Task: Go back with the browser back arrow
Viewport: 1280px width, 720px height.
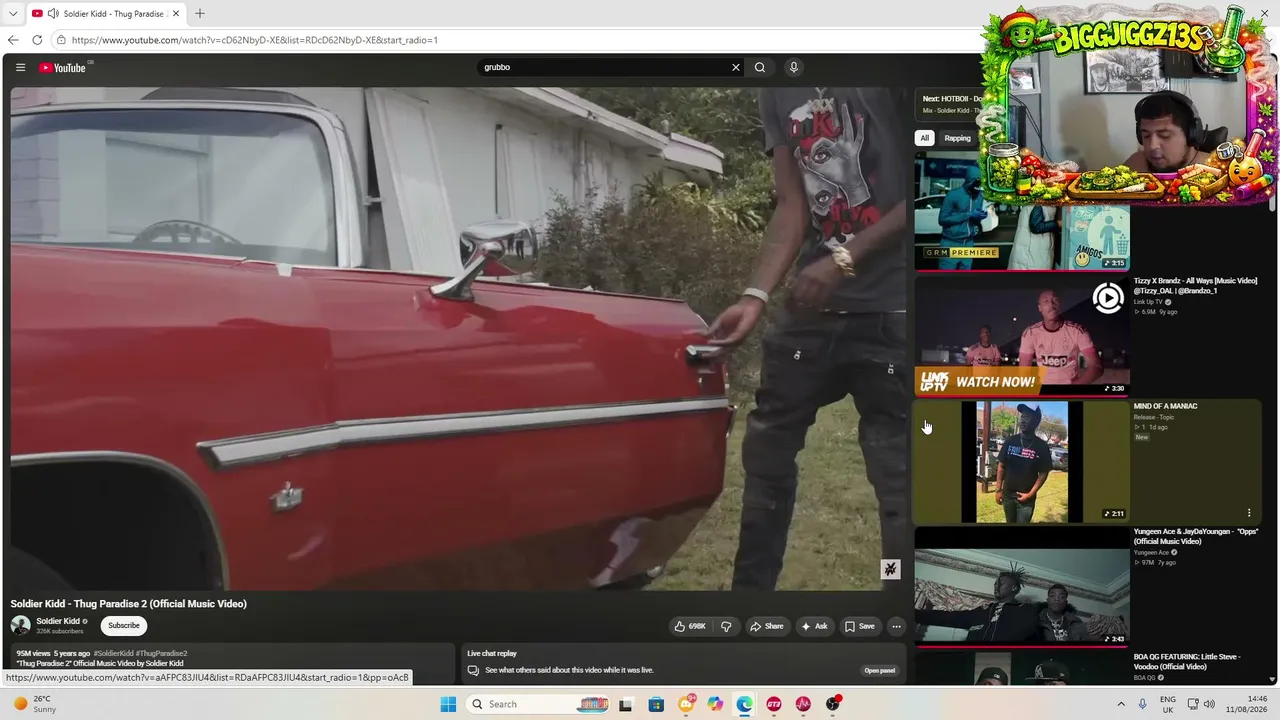Action: (x=13, y=40)
